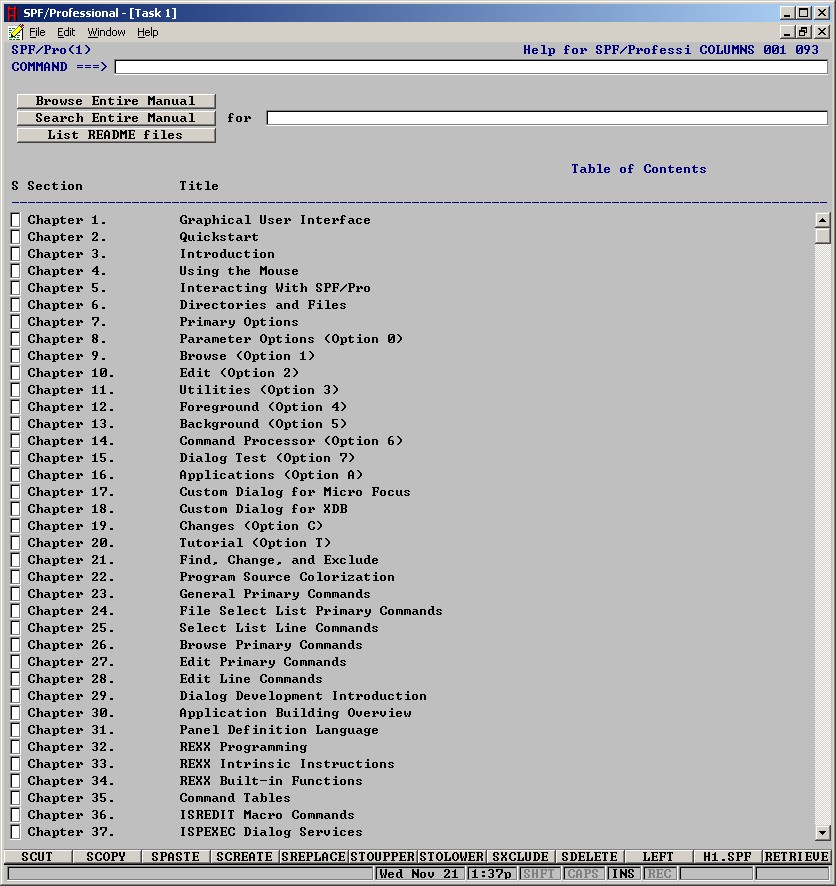Open the Edit menu
The height and width of the screenshot is (886, 836).
pyautogui.click(x=66, y=32)
